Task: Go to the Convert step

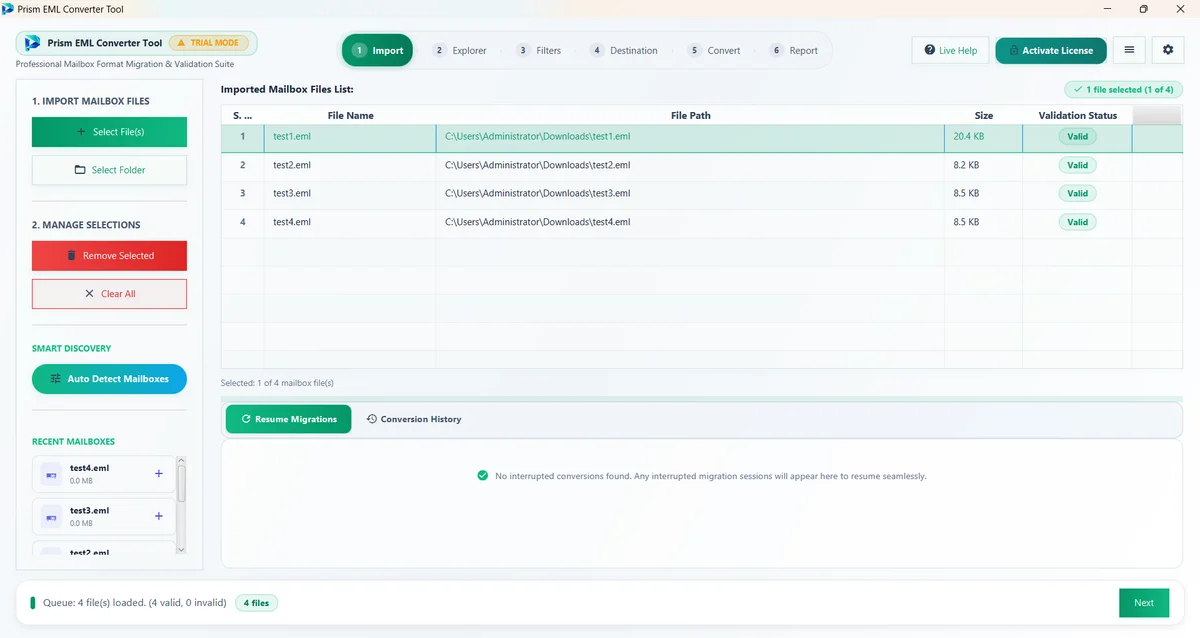Action: (x=714, y=50)
